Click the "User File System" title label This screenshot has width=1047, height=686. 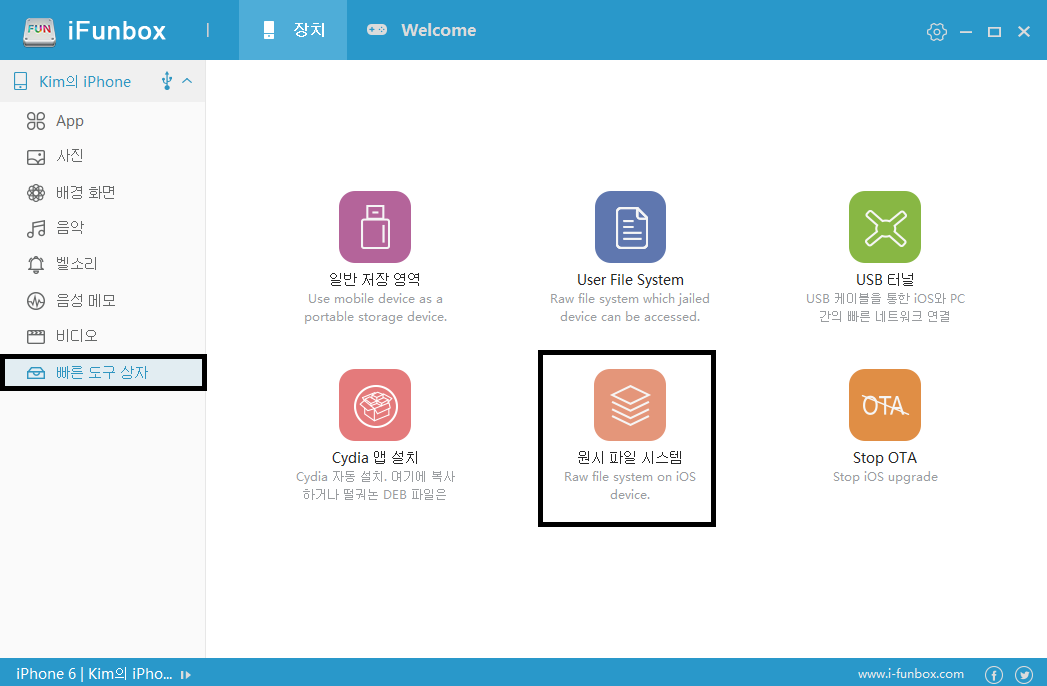pos(630,280)
